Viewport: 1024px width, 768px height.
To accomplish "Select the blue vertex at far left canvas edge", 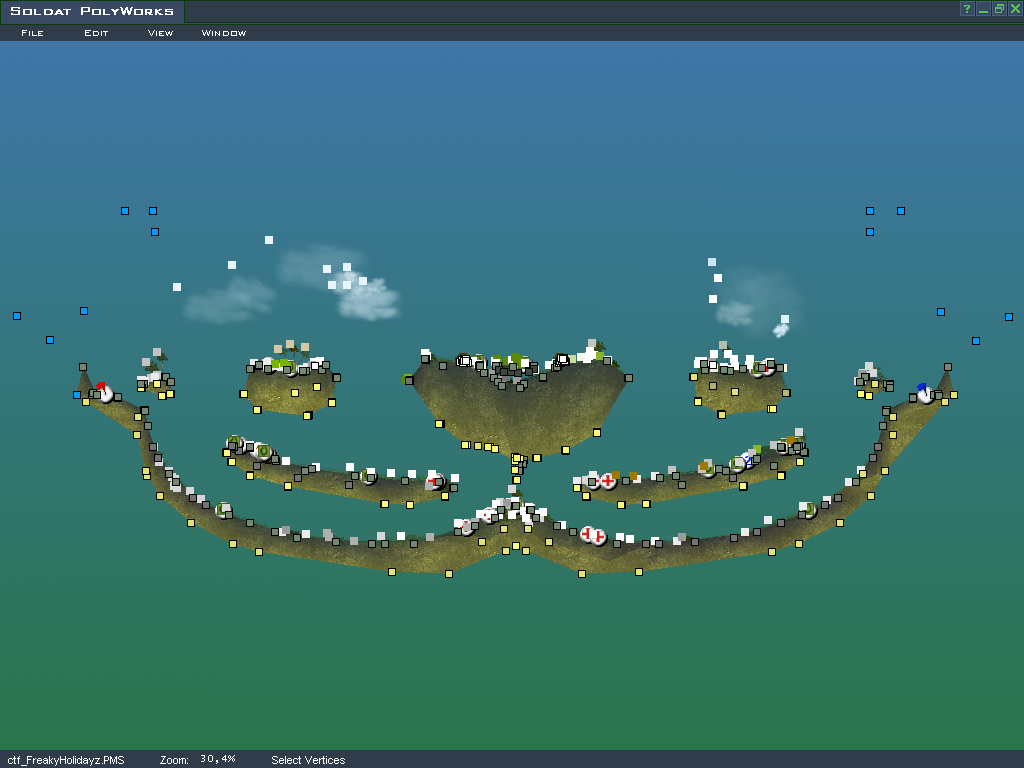I will (17, 316).
